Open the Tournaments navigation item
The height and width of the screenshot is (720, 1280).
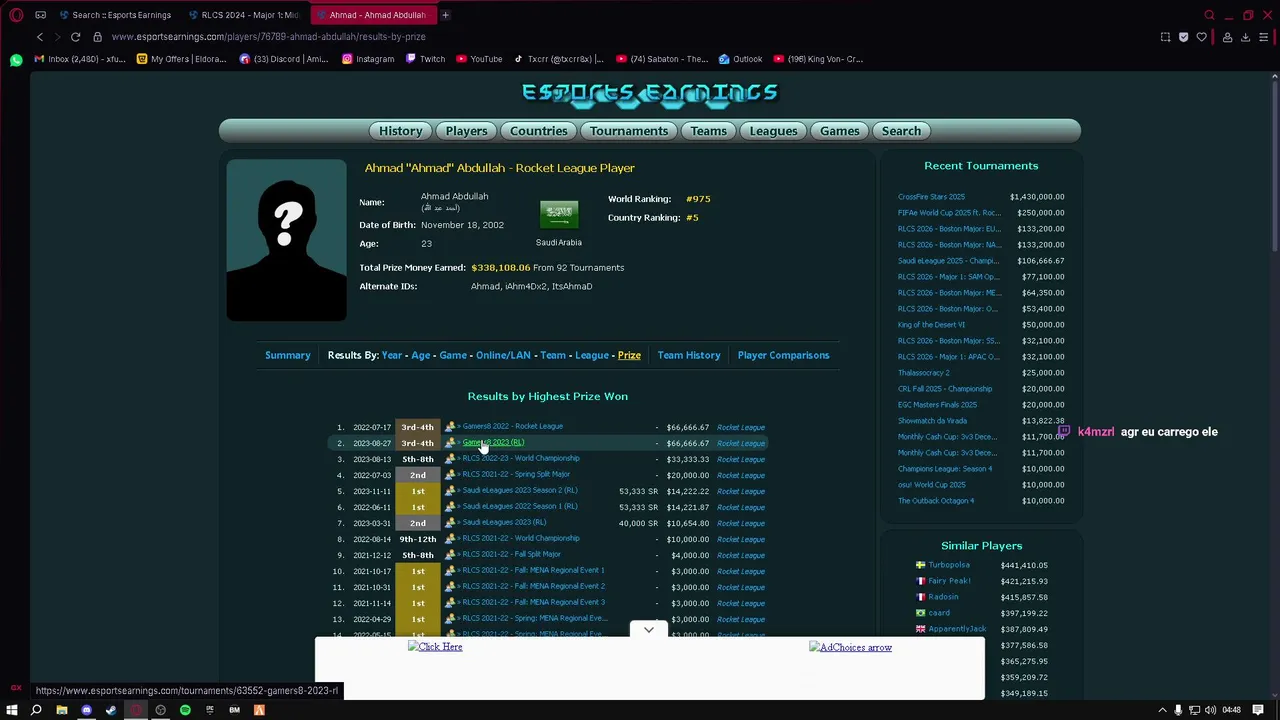pyautogui.click(x=629, y=131)
